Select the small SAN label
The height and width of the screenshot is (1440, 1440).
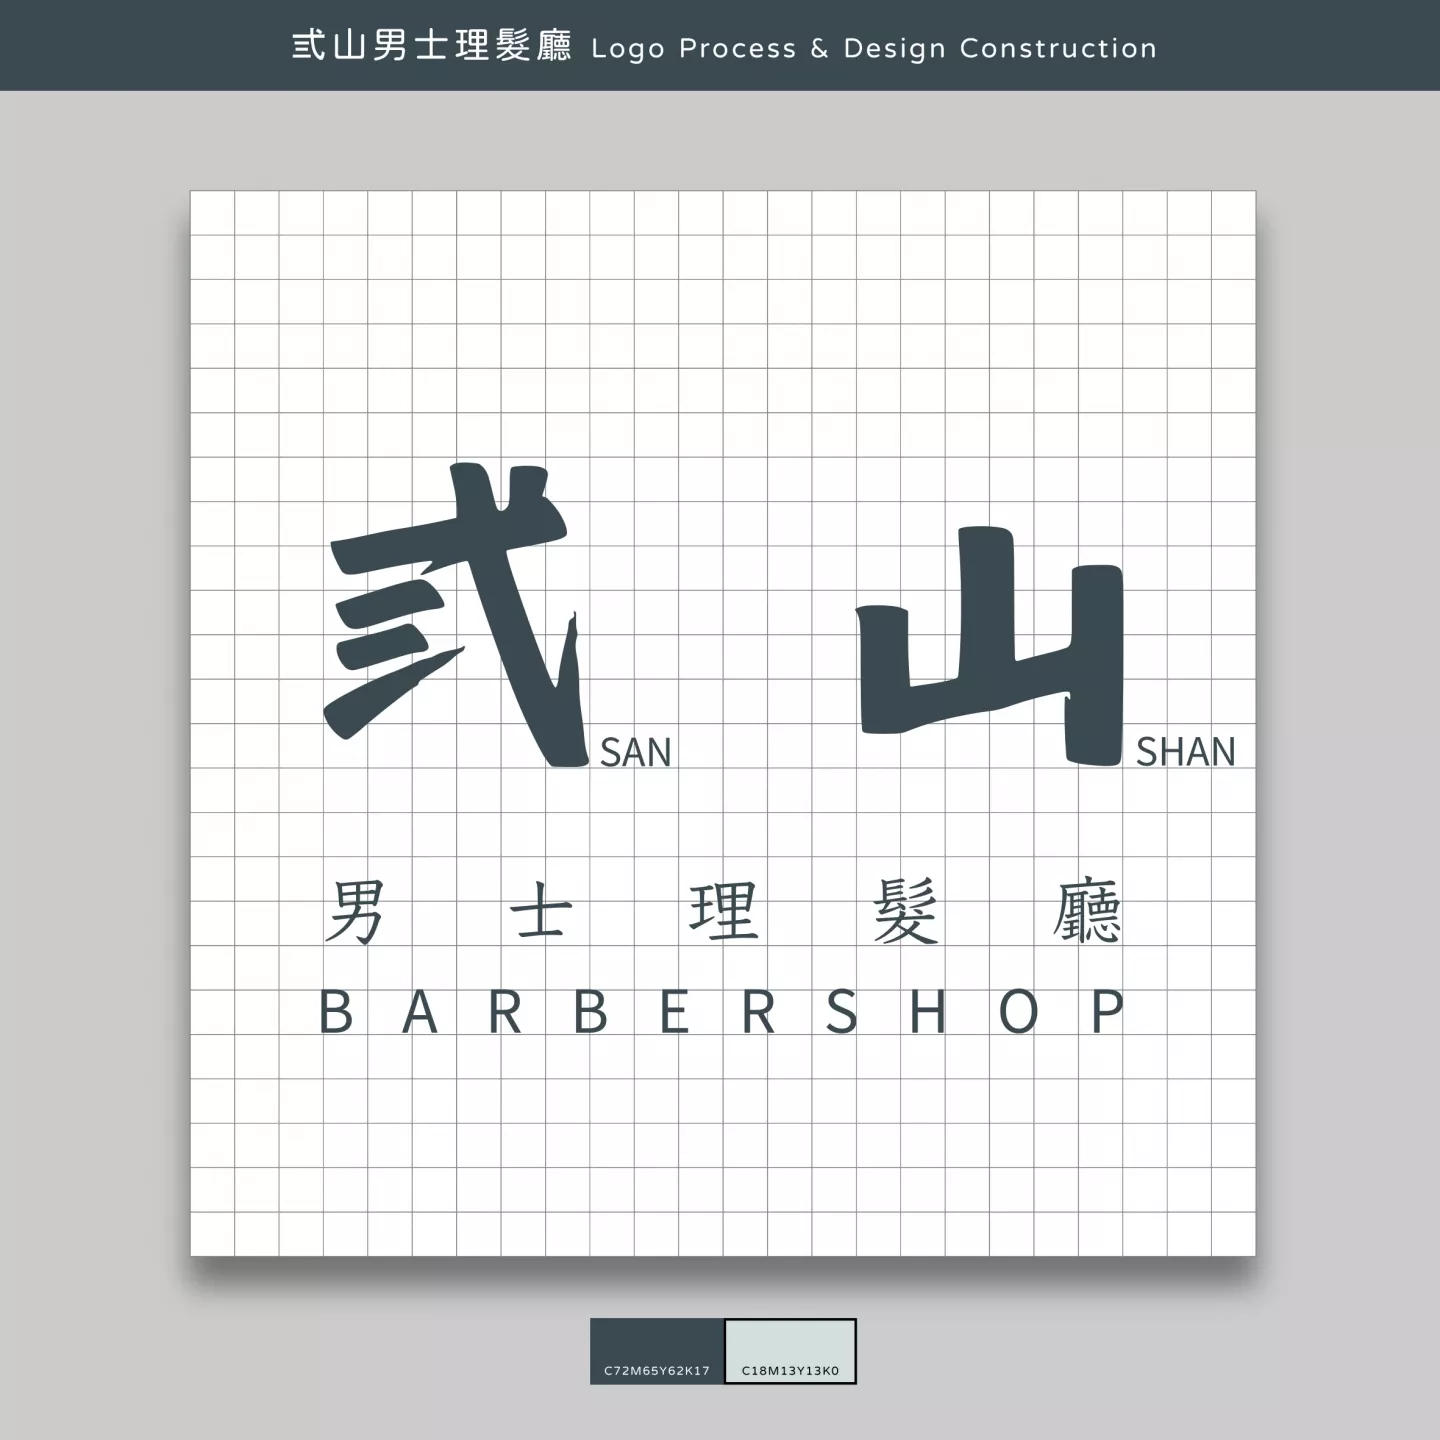(635, 752)
